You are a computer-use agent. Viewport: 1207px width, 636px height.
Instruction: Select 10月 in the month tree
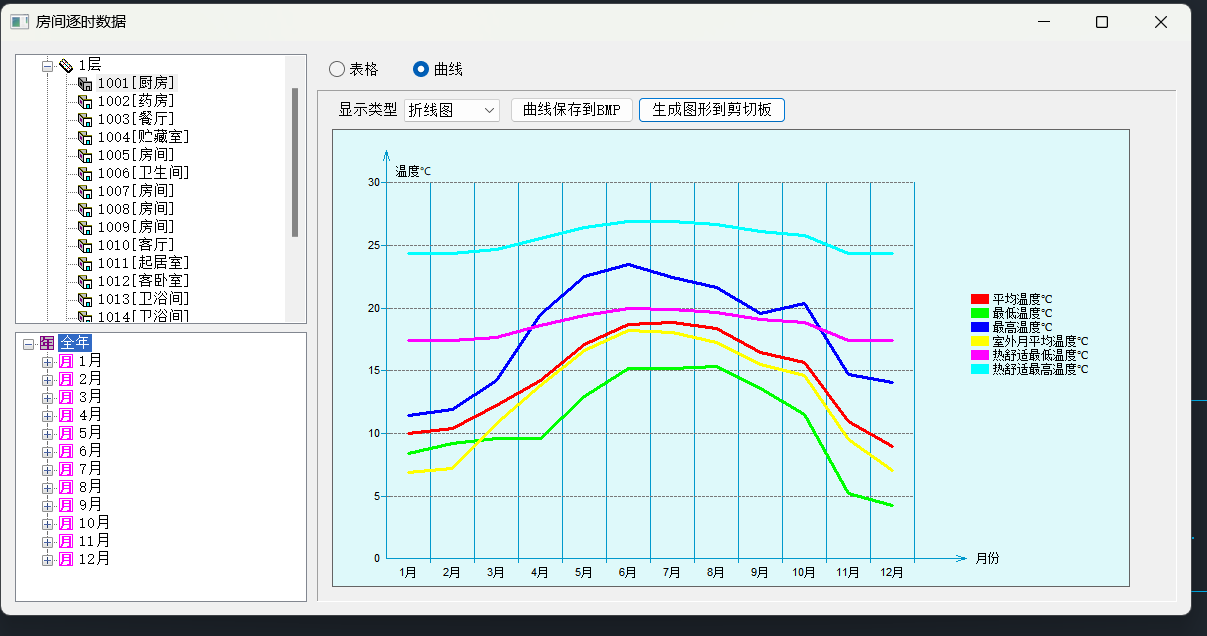(x=93, y=523)
